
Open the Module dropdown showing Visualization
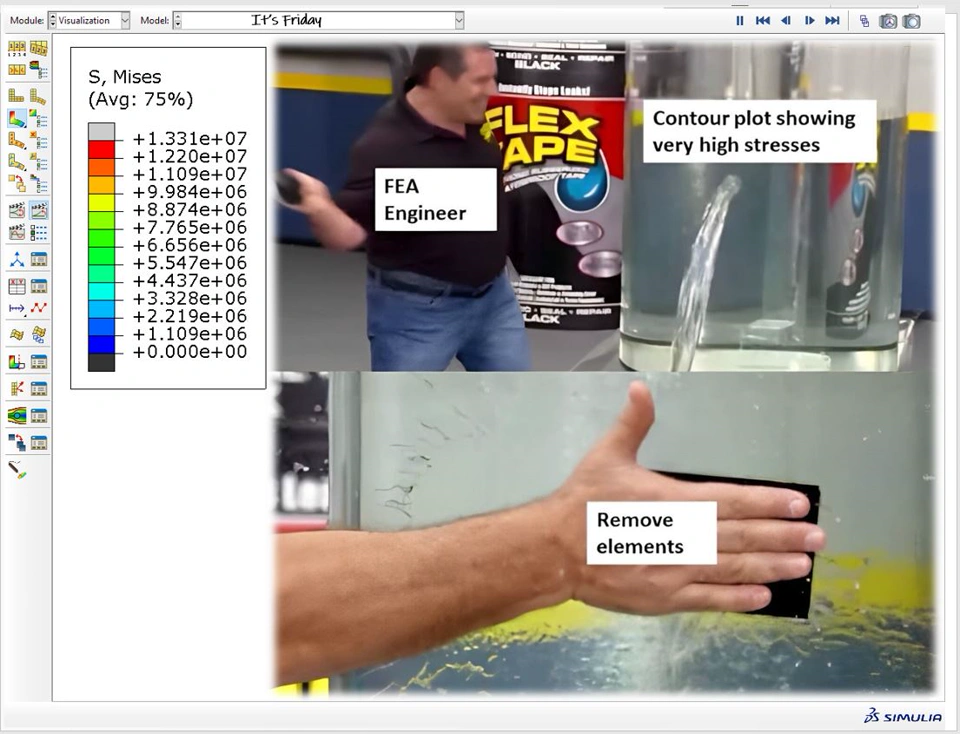pyautogui.click(x=125, y=20)
